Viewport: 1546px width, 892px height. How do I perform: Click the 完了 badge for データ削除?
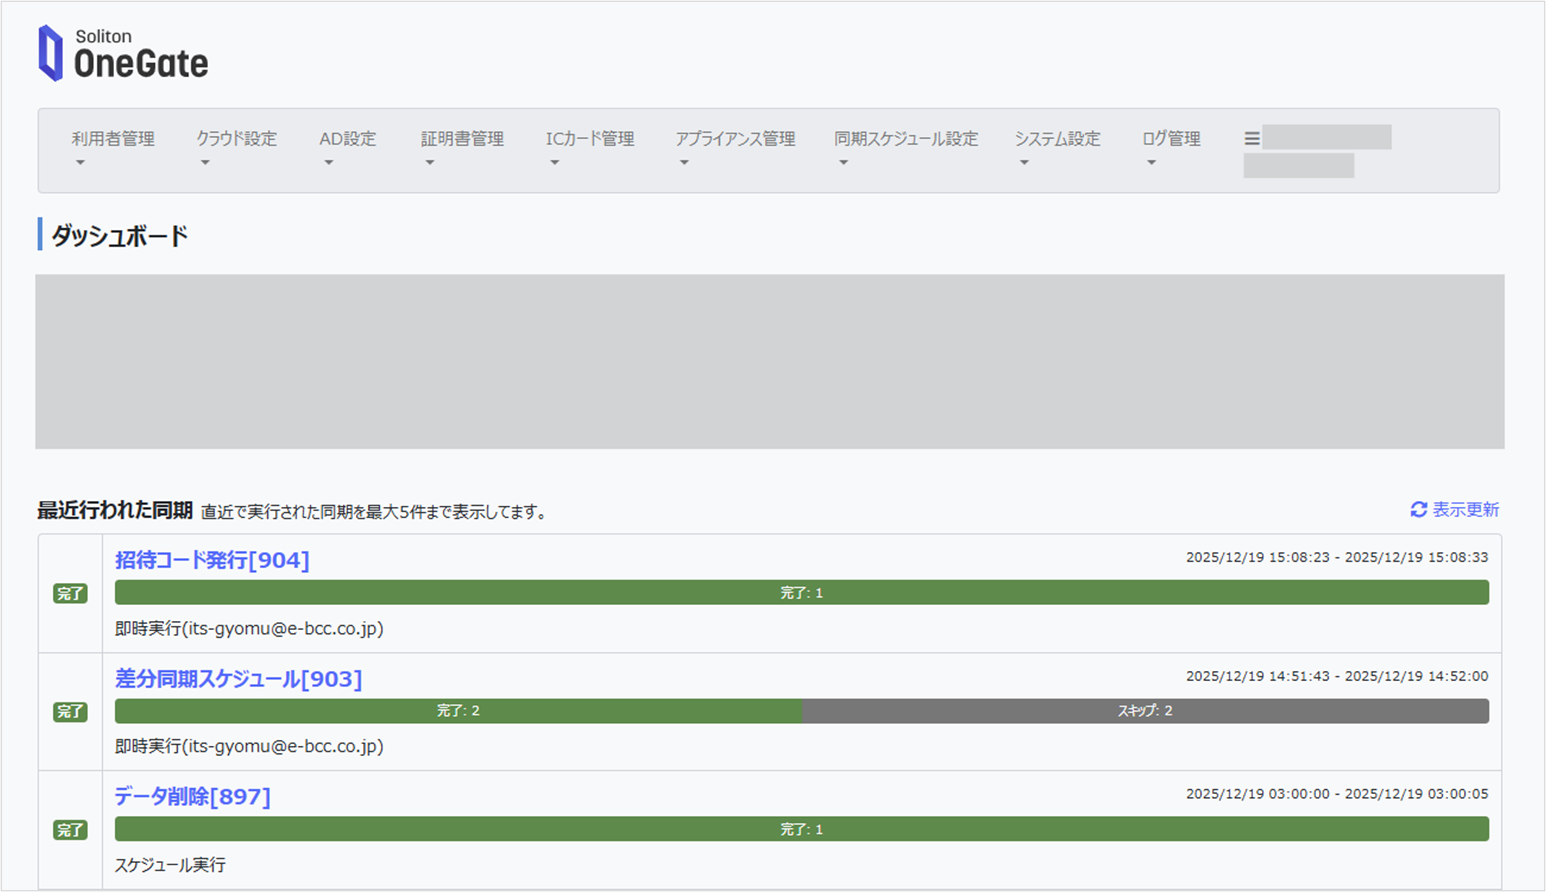pos(70,830)
